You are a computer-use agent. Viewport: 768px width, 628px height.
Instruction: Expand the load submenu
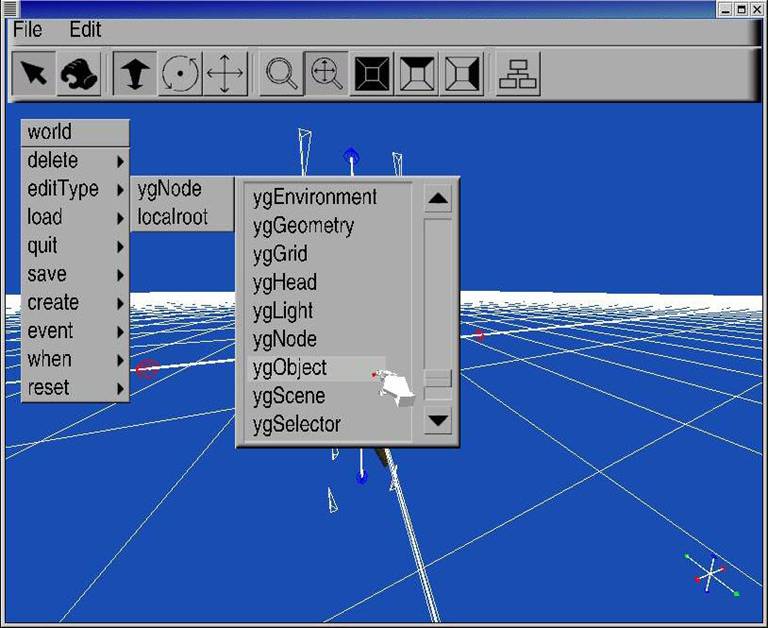click(75, 217)
